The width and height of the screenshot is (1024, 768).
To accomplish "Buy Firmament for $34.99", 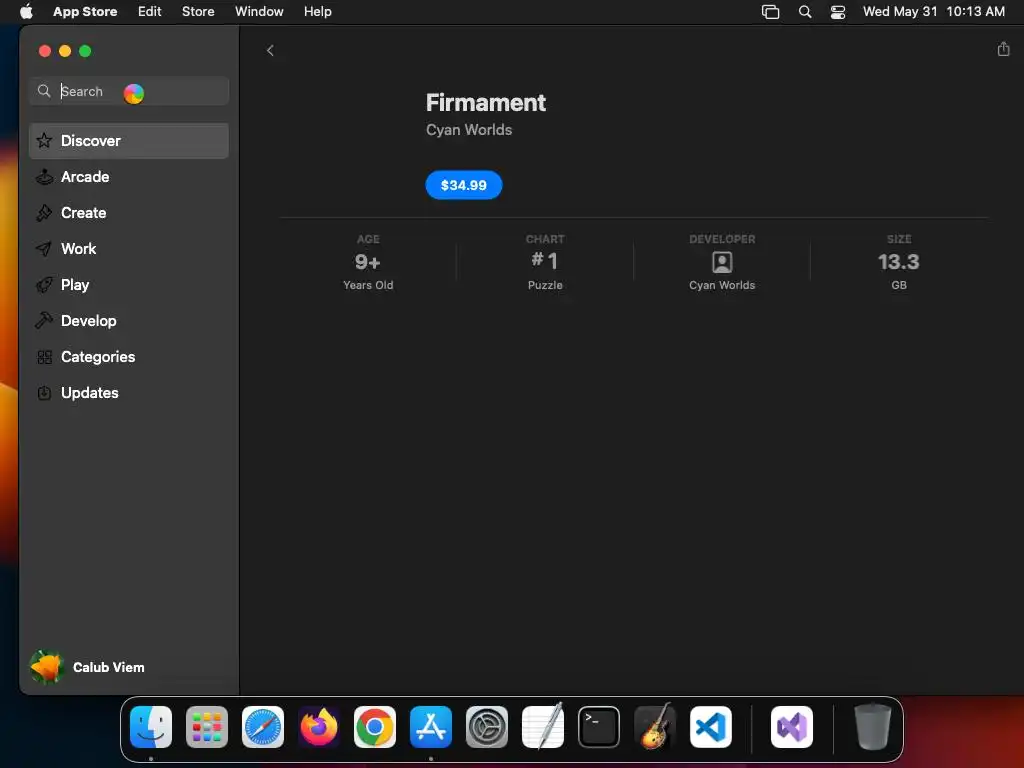I will click(464, 185).
